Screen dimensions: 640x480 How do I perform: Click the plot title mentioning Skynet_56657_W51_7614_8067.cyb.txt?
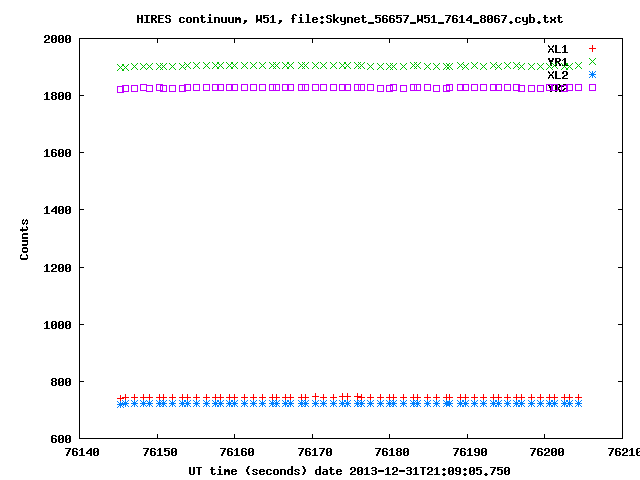tap(349, 20)
